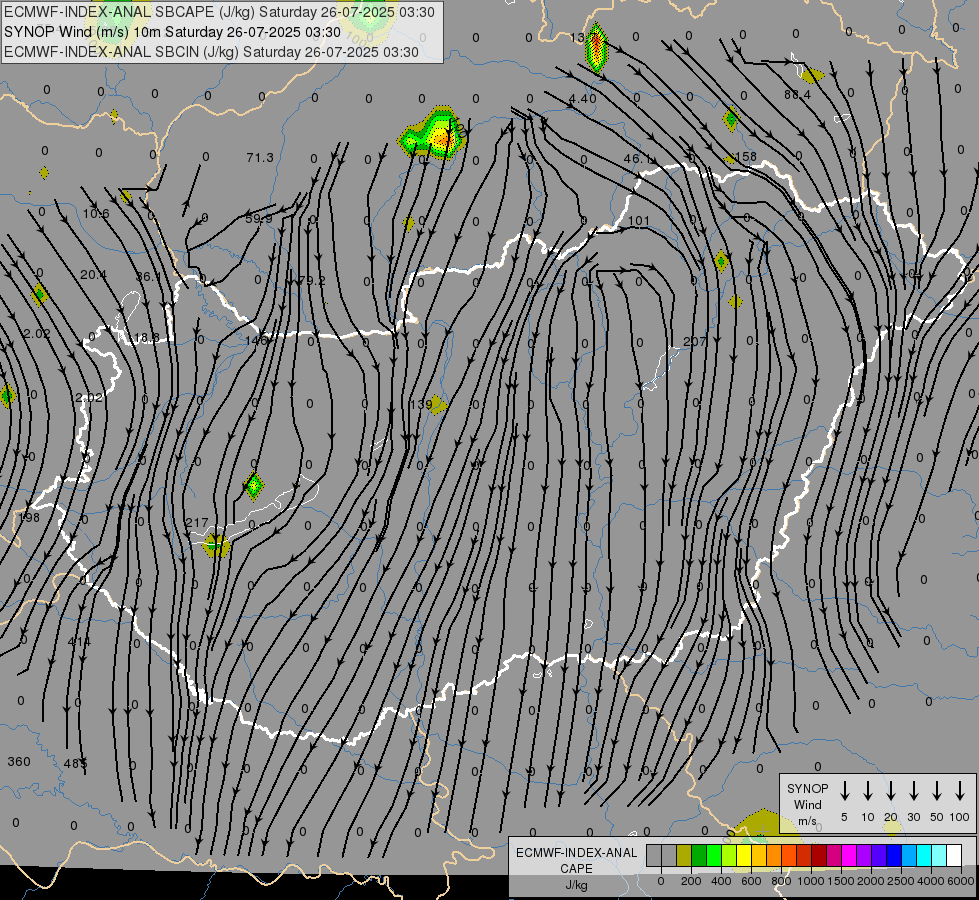Image resolution: width=979 pixels, height=900 pixels.
Task: Select the pure blue swatch in the CAPE legend
Action: [893, 855]
